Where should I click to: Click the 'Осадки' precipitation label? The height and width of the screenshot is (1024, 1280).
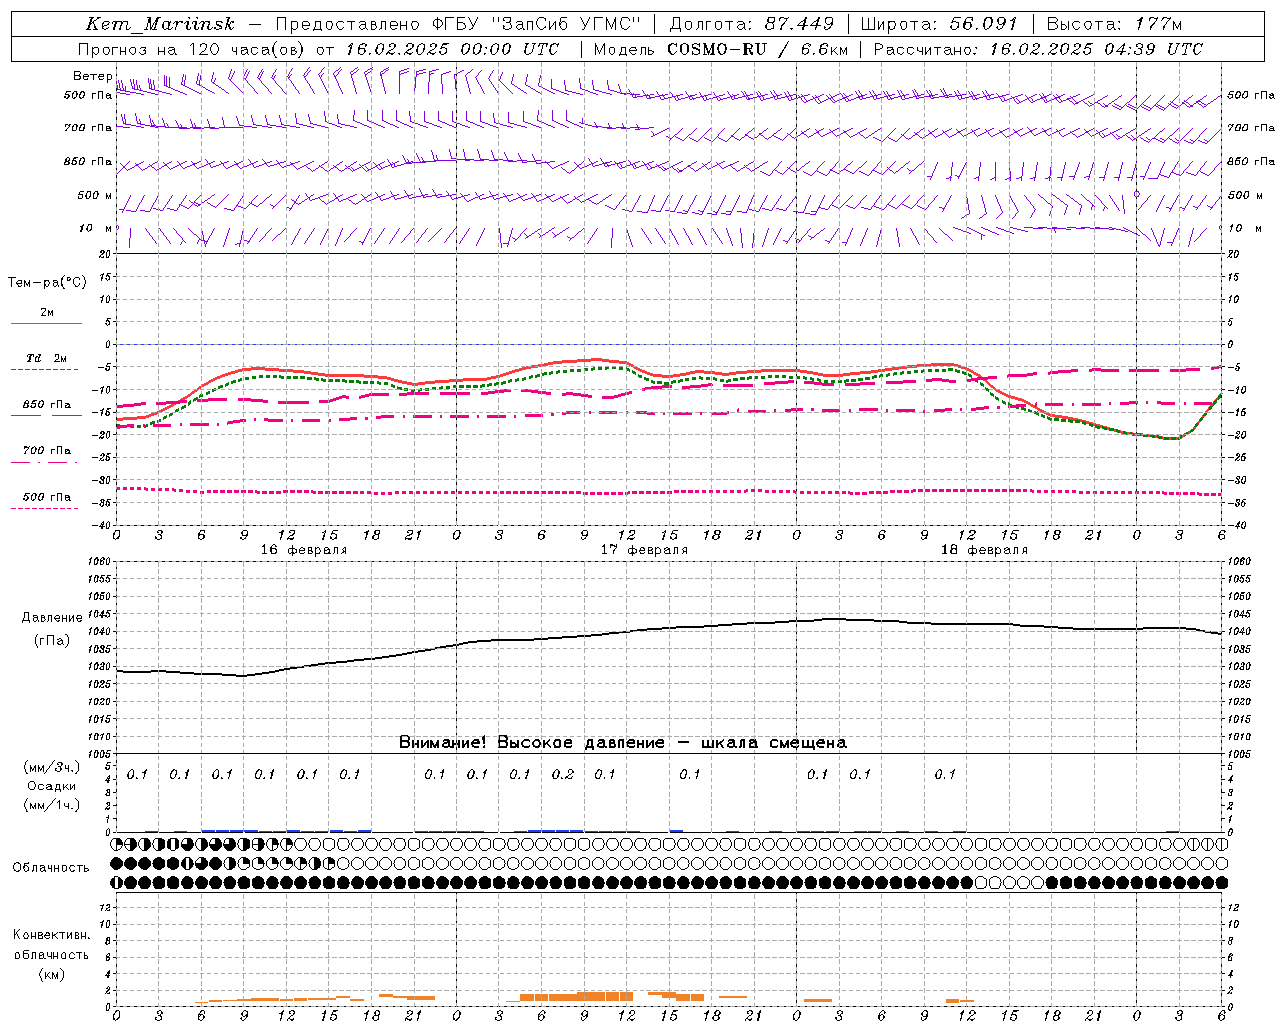[x=51, y=786]
